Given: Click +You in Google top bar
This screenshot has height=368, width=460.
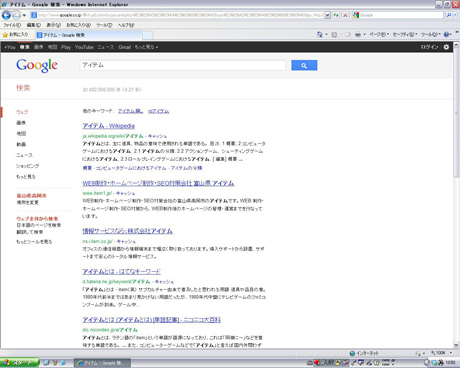Looking at the screenshot, I should point(10,47).
